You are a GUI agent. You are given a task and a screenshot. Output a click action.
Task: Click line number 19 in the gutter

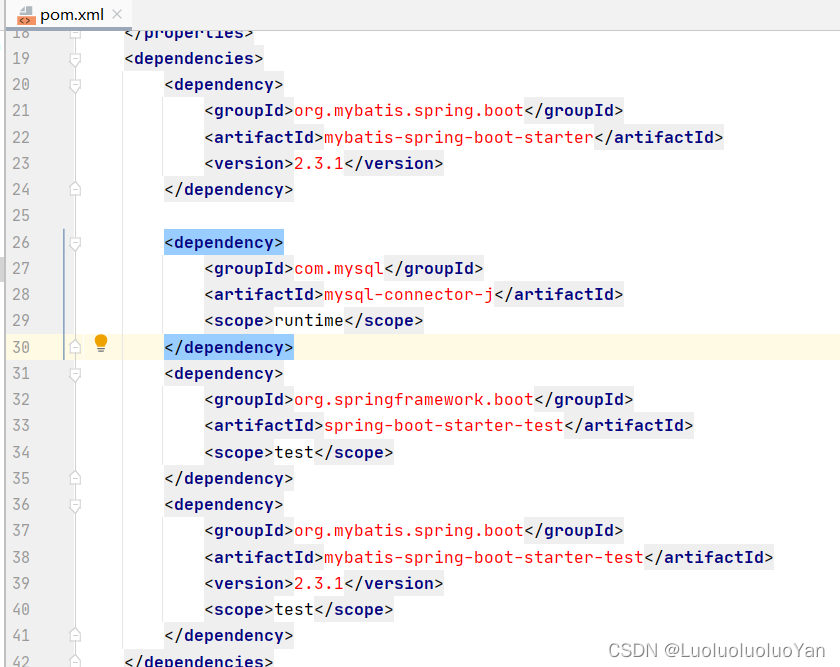click(x=20, y=58)
